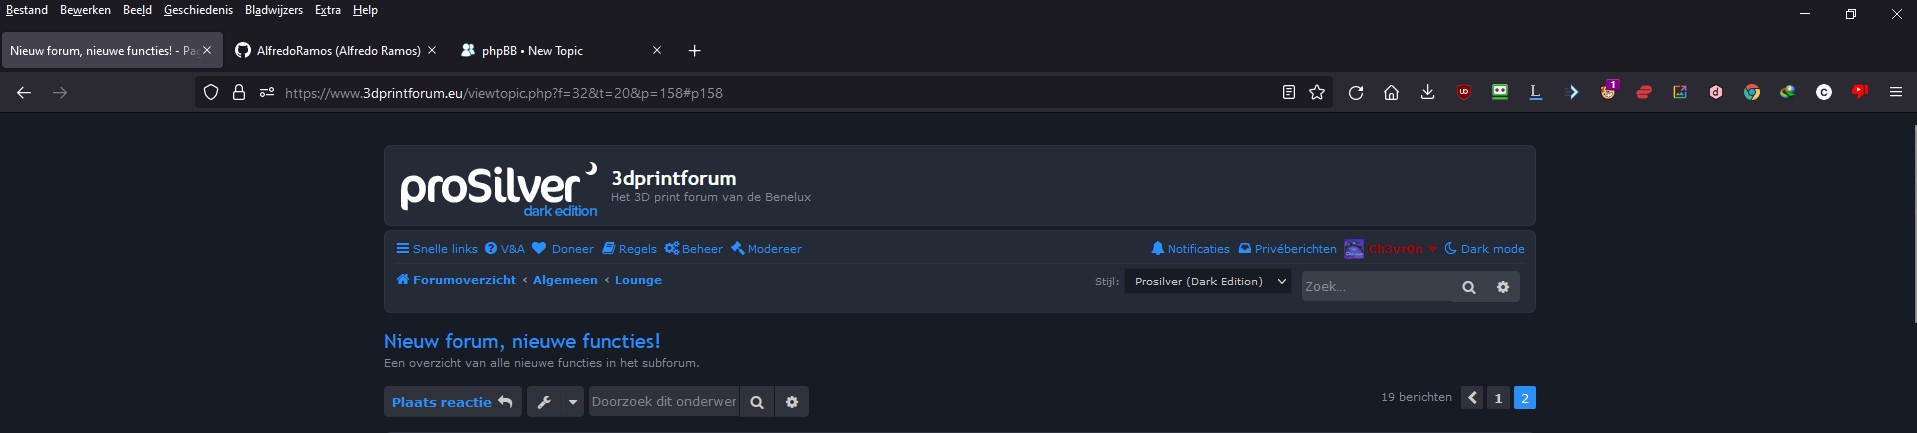
Task: Open the topic tools wrench dropdown
Action: (555, 402)
